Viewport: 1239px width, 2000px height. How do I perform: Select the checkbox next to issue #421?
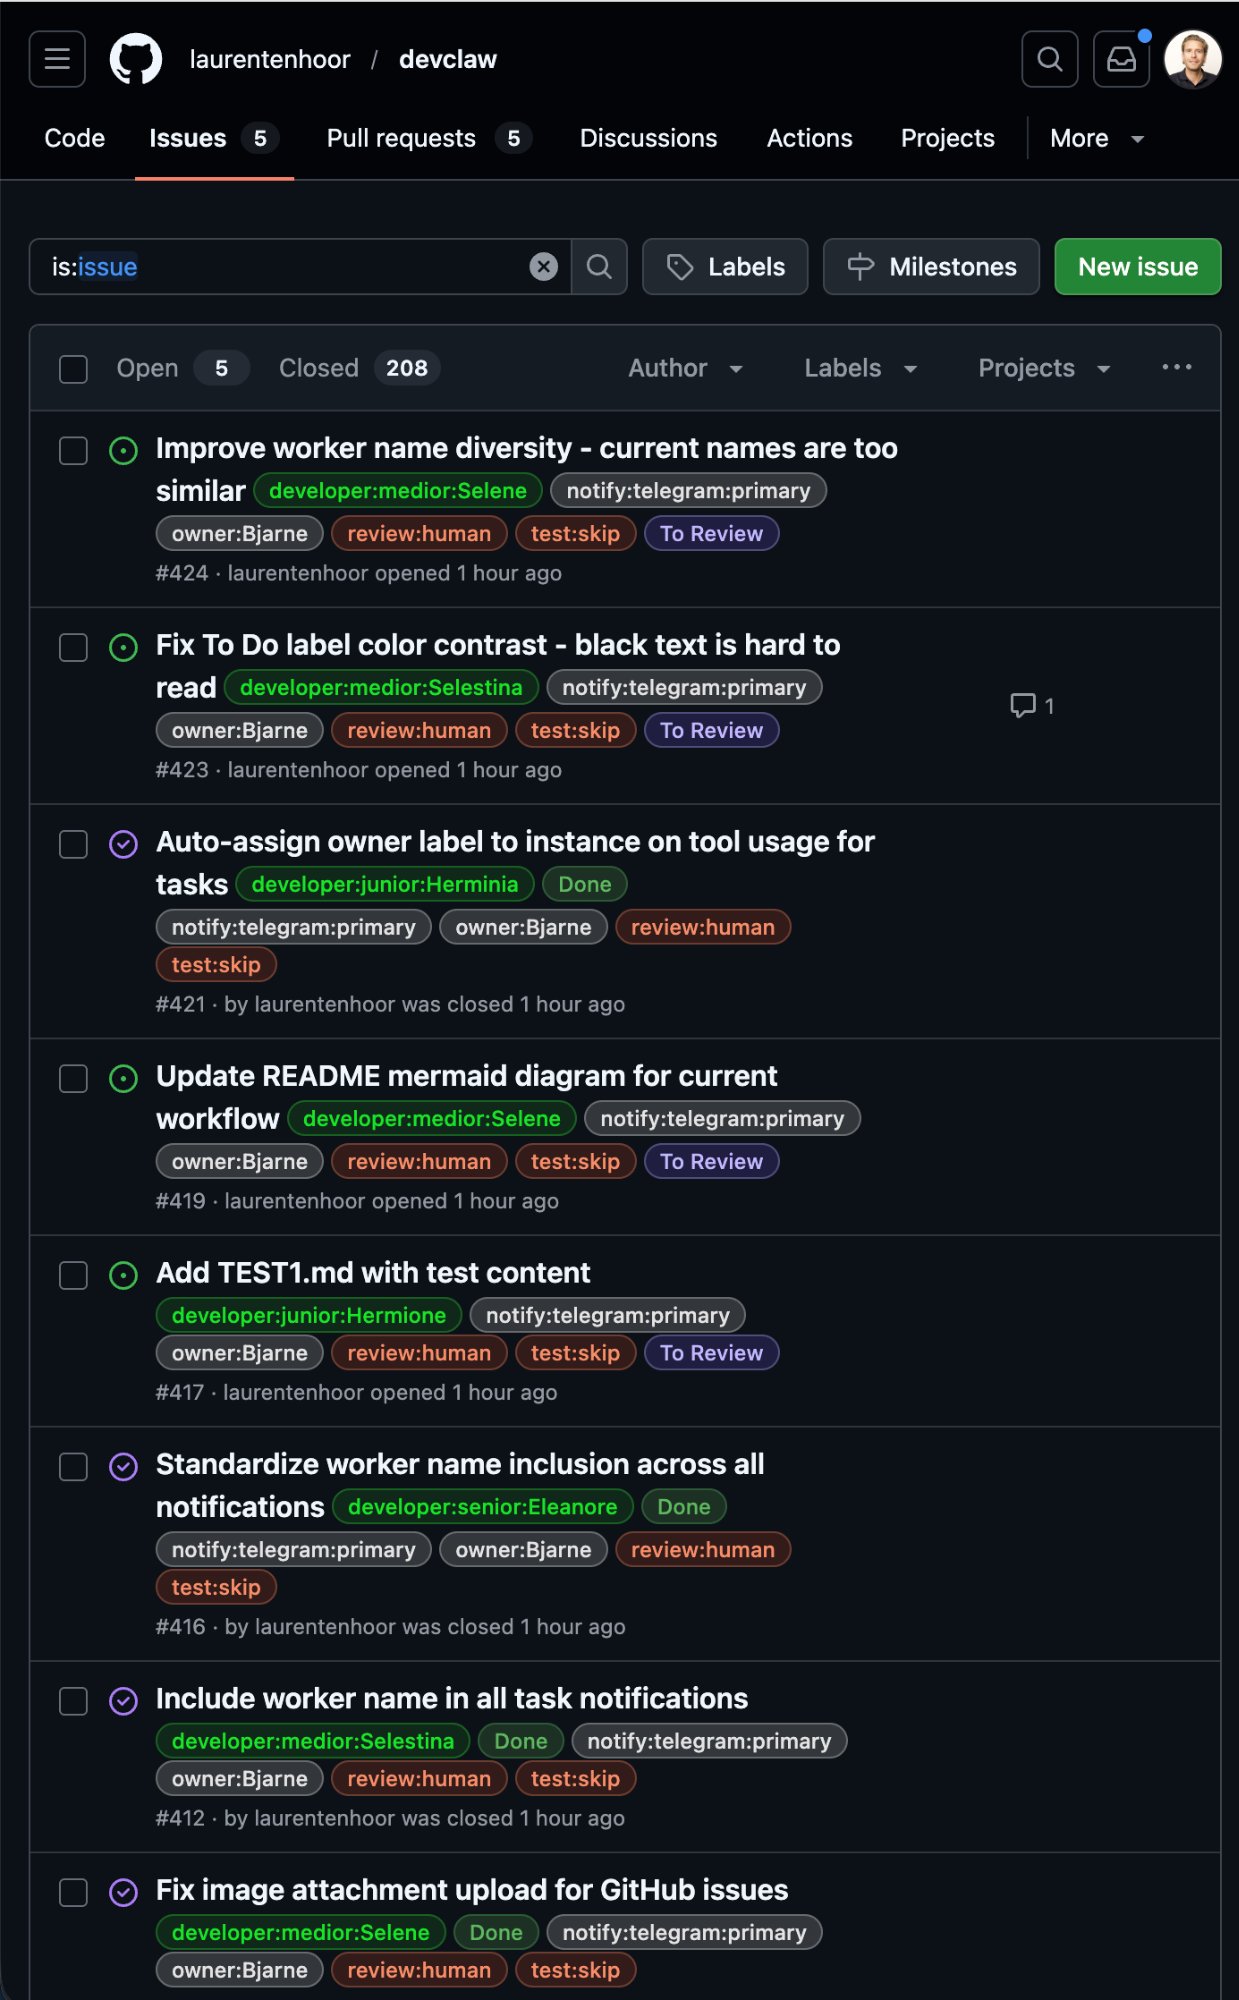(x=73, y=845)
